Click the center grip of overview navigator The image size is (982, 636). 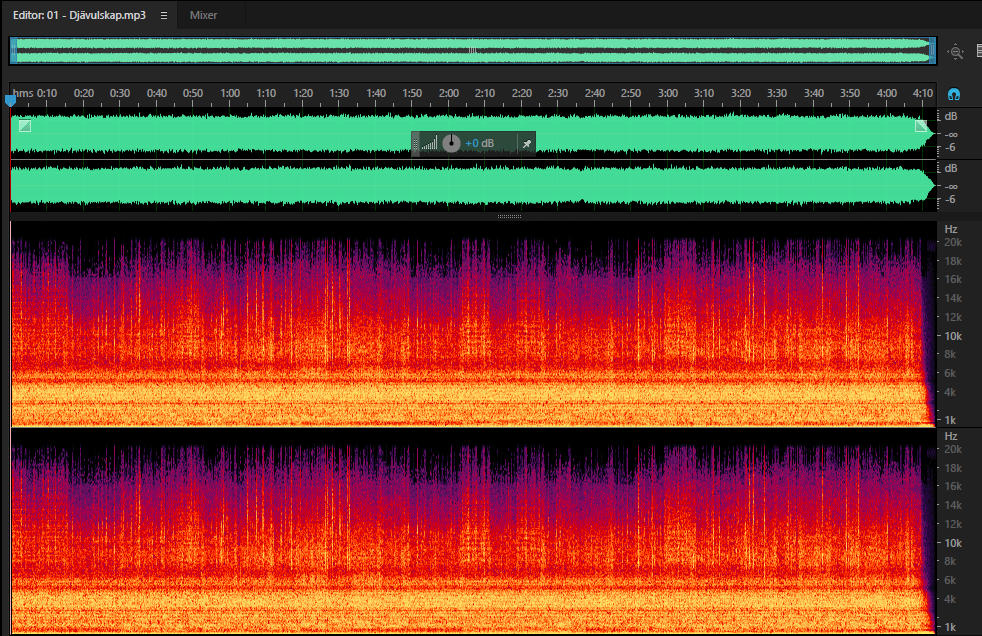(x=472, y=51)
